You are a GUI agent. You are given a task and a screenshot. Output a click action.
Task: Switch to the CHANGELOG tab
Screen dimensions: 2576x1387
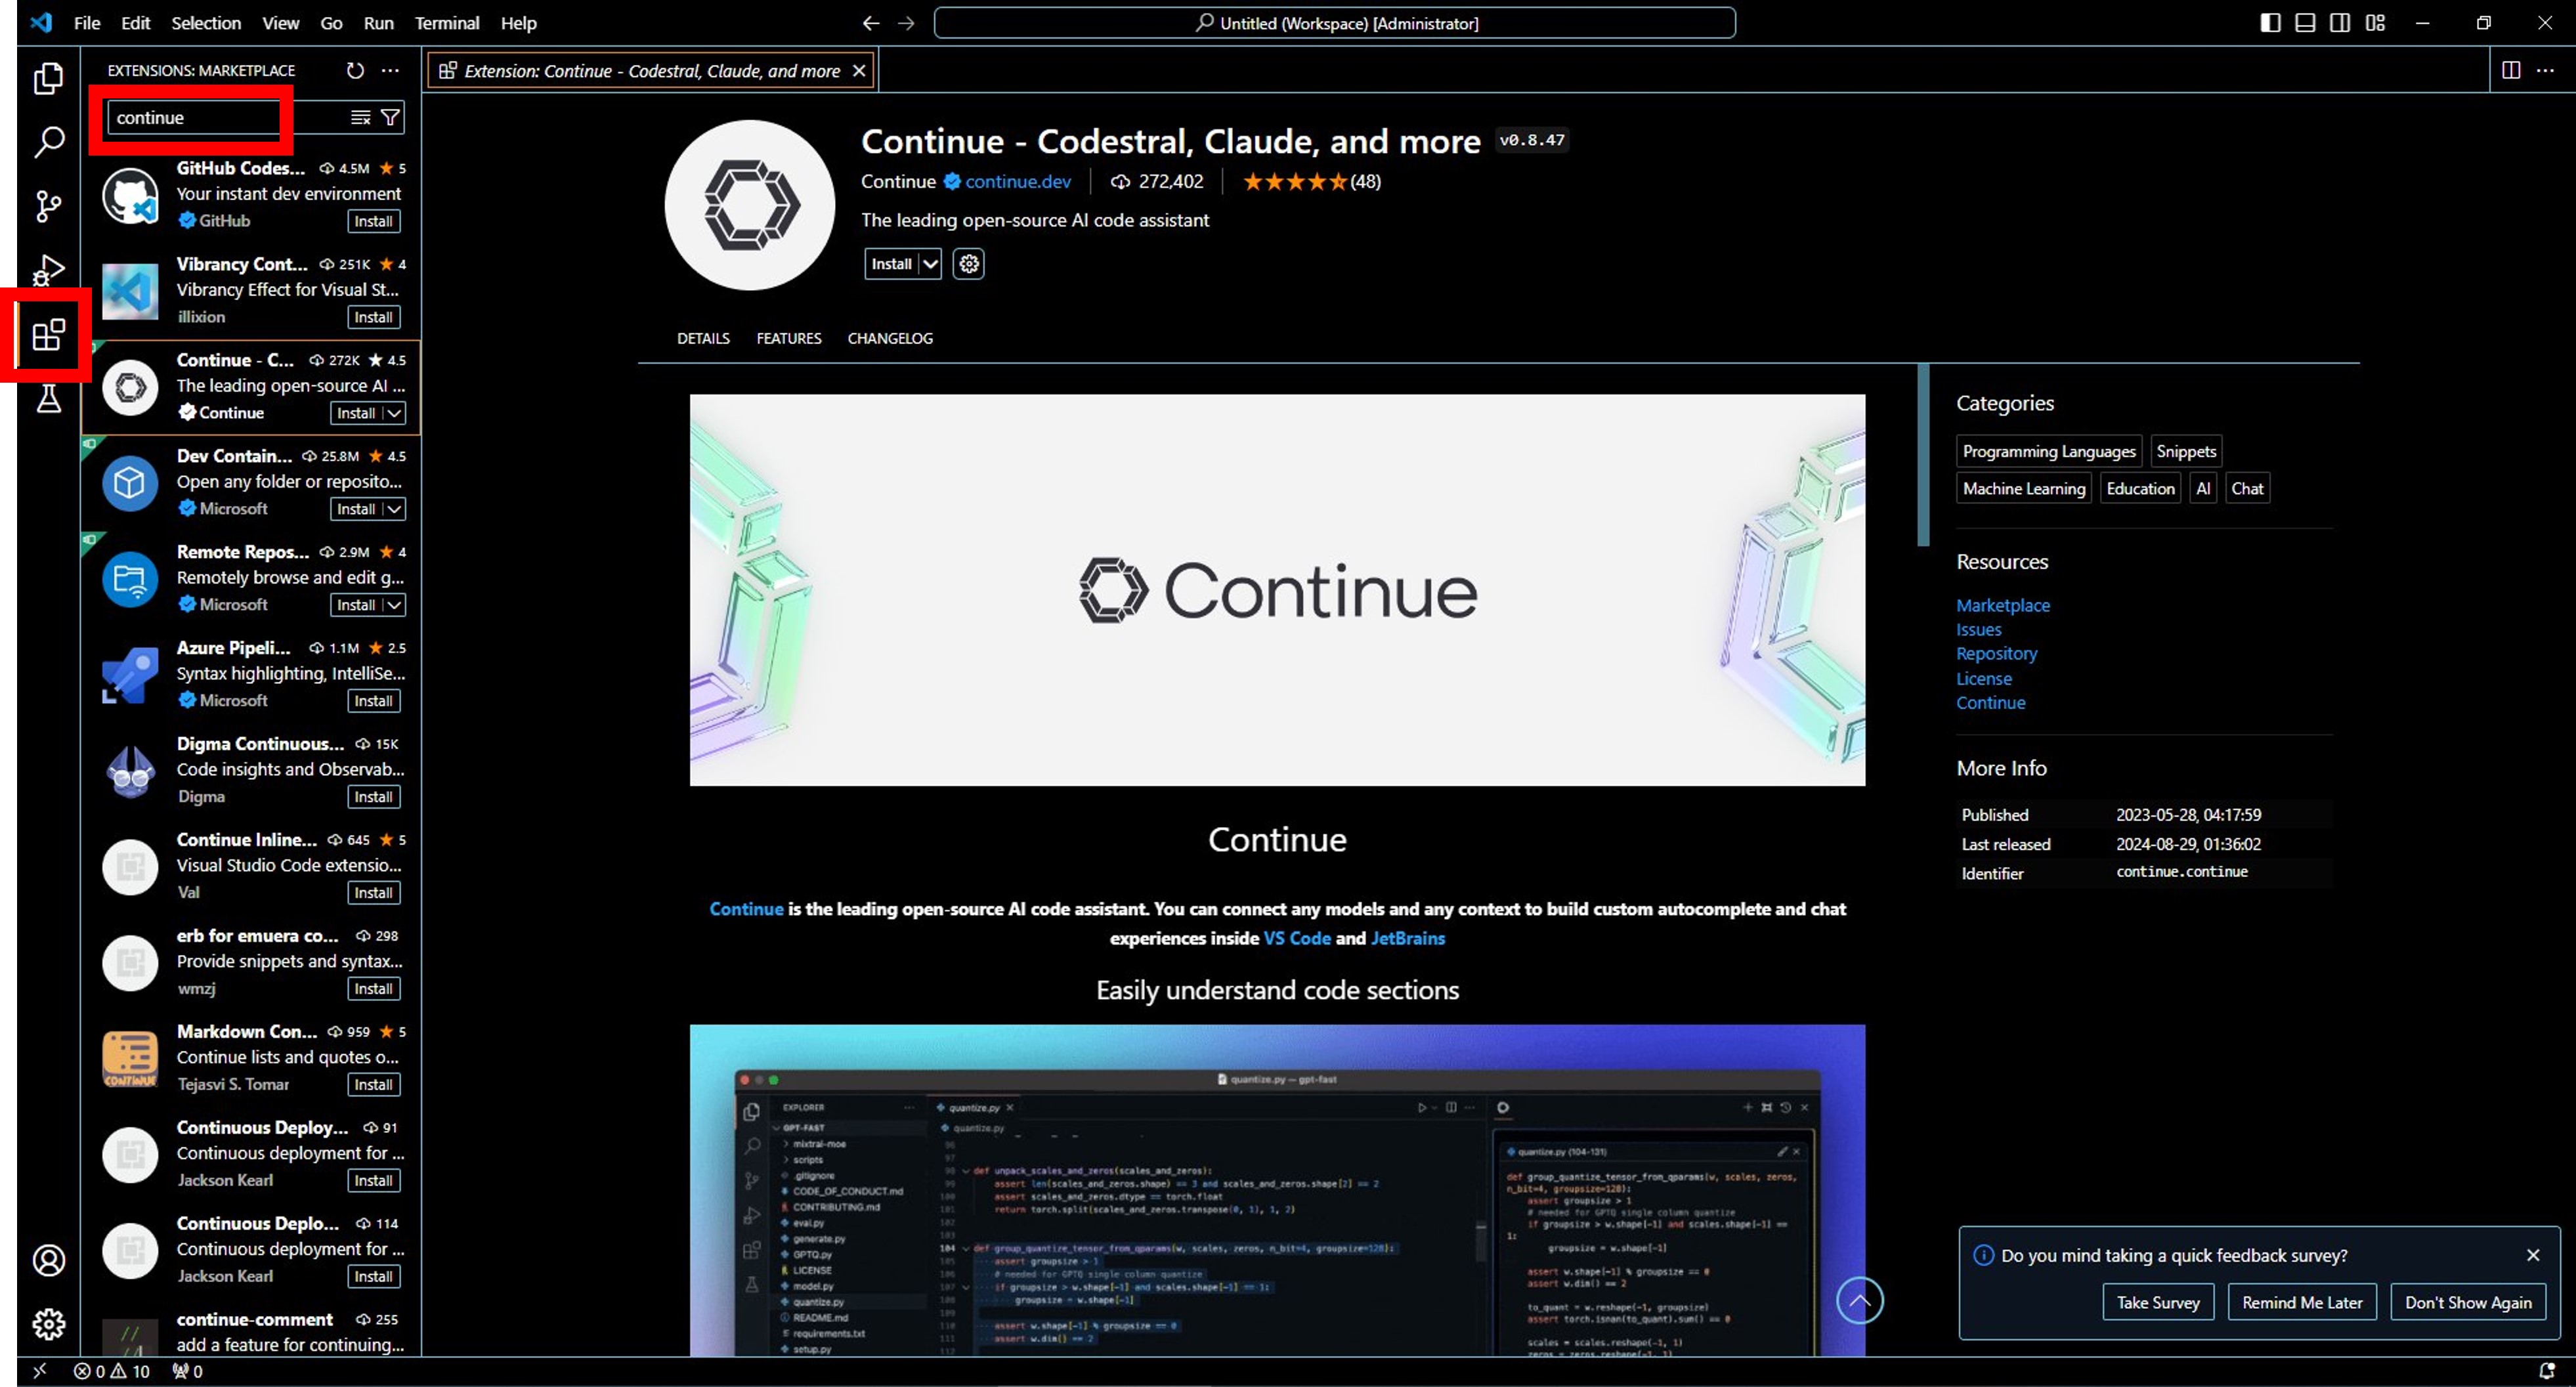coord(889,338)
